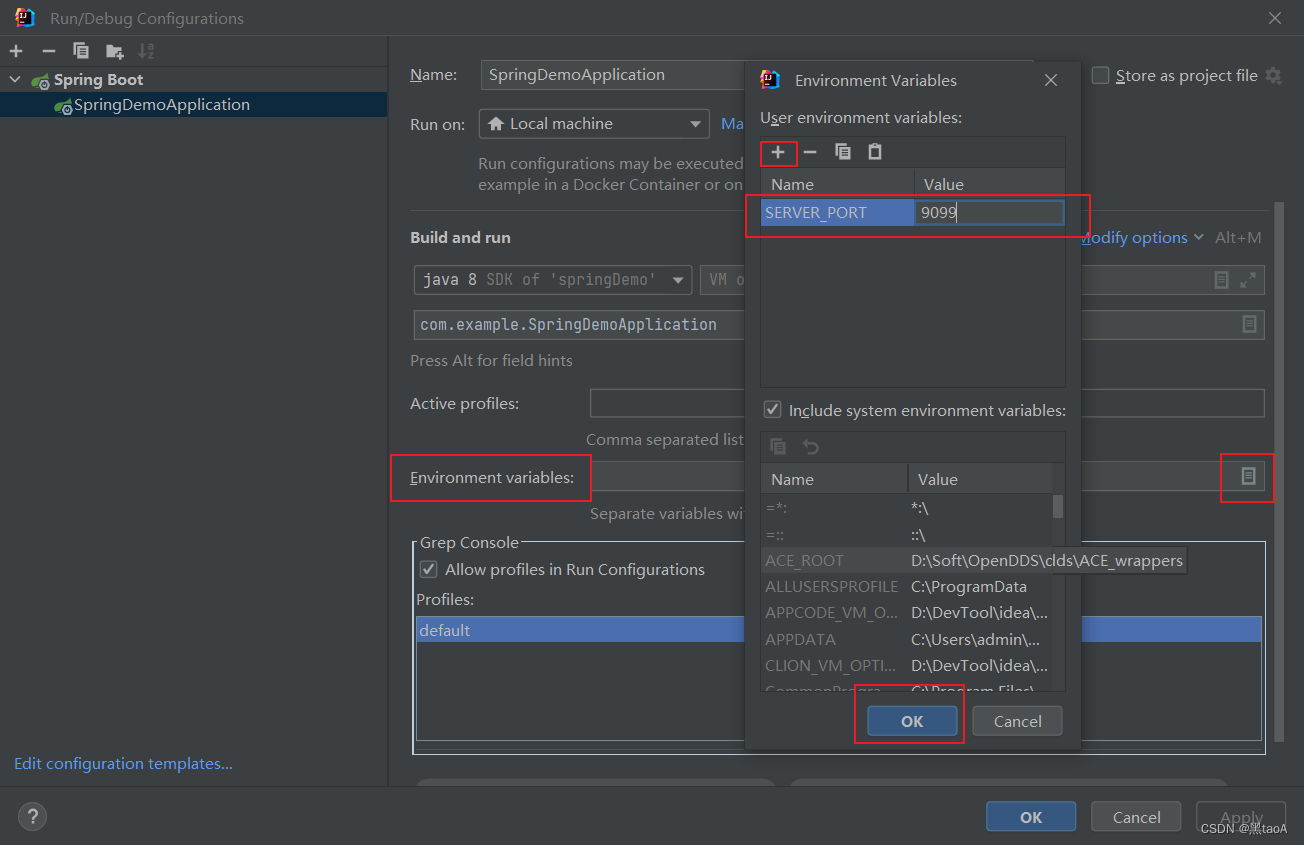This screenshot has width=1304, height=845.
Task: Toggle Store as project file checkbox
Action: click(1100, 75)
